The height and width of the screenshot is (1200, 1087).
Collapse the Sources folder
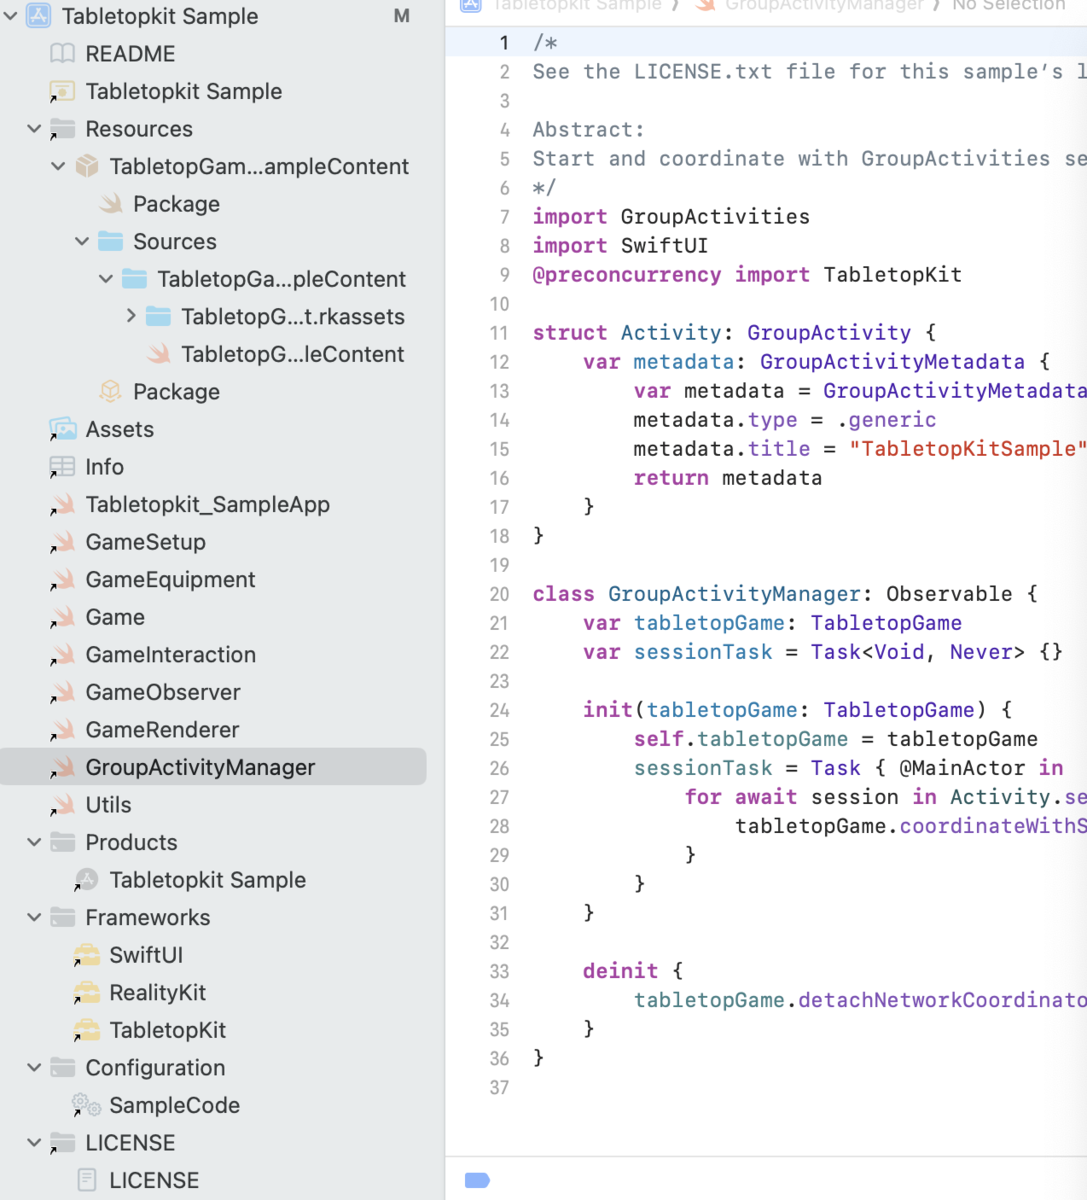82,241
